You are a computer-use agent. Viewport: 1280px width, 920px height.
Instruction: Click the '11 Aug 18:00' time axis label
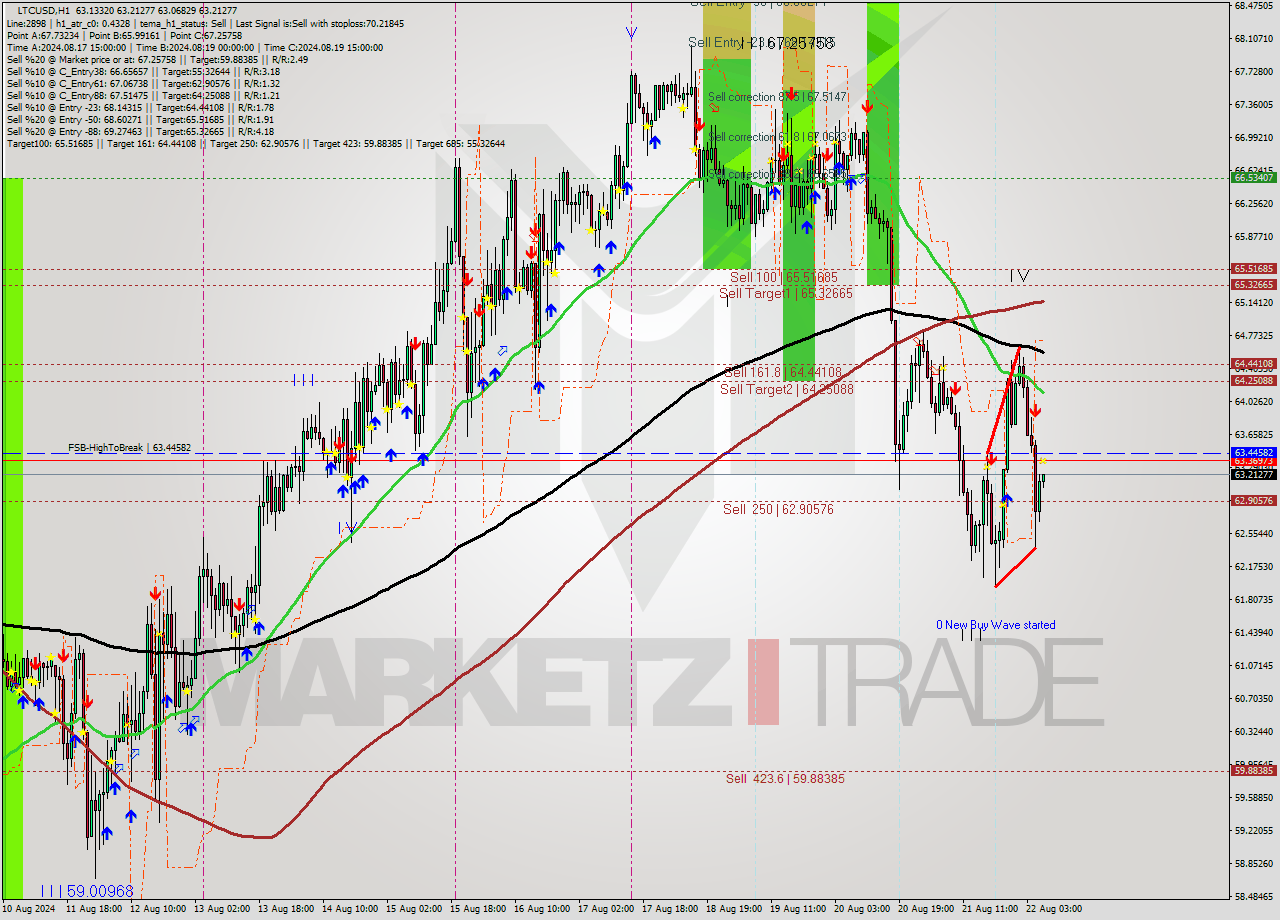tap(95, 909)
